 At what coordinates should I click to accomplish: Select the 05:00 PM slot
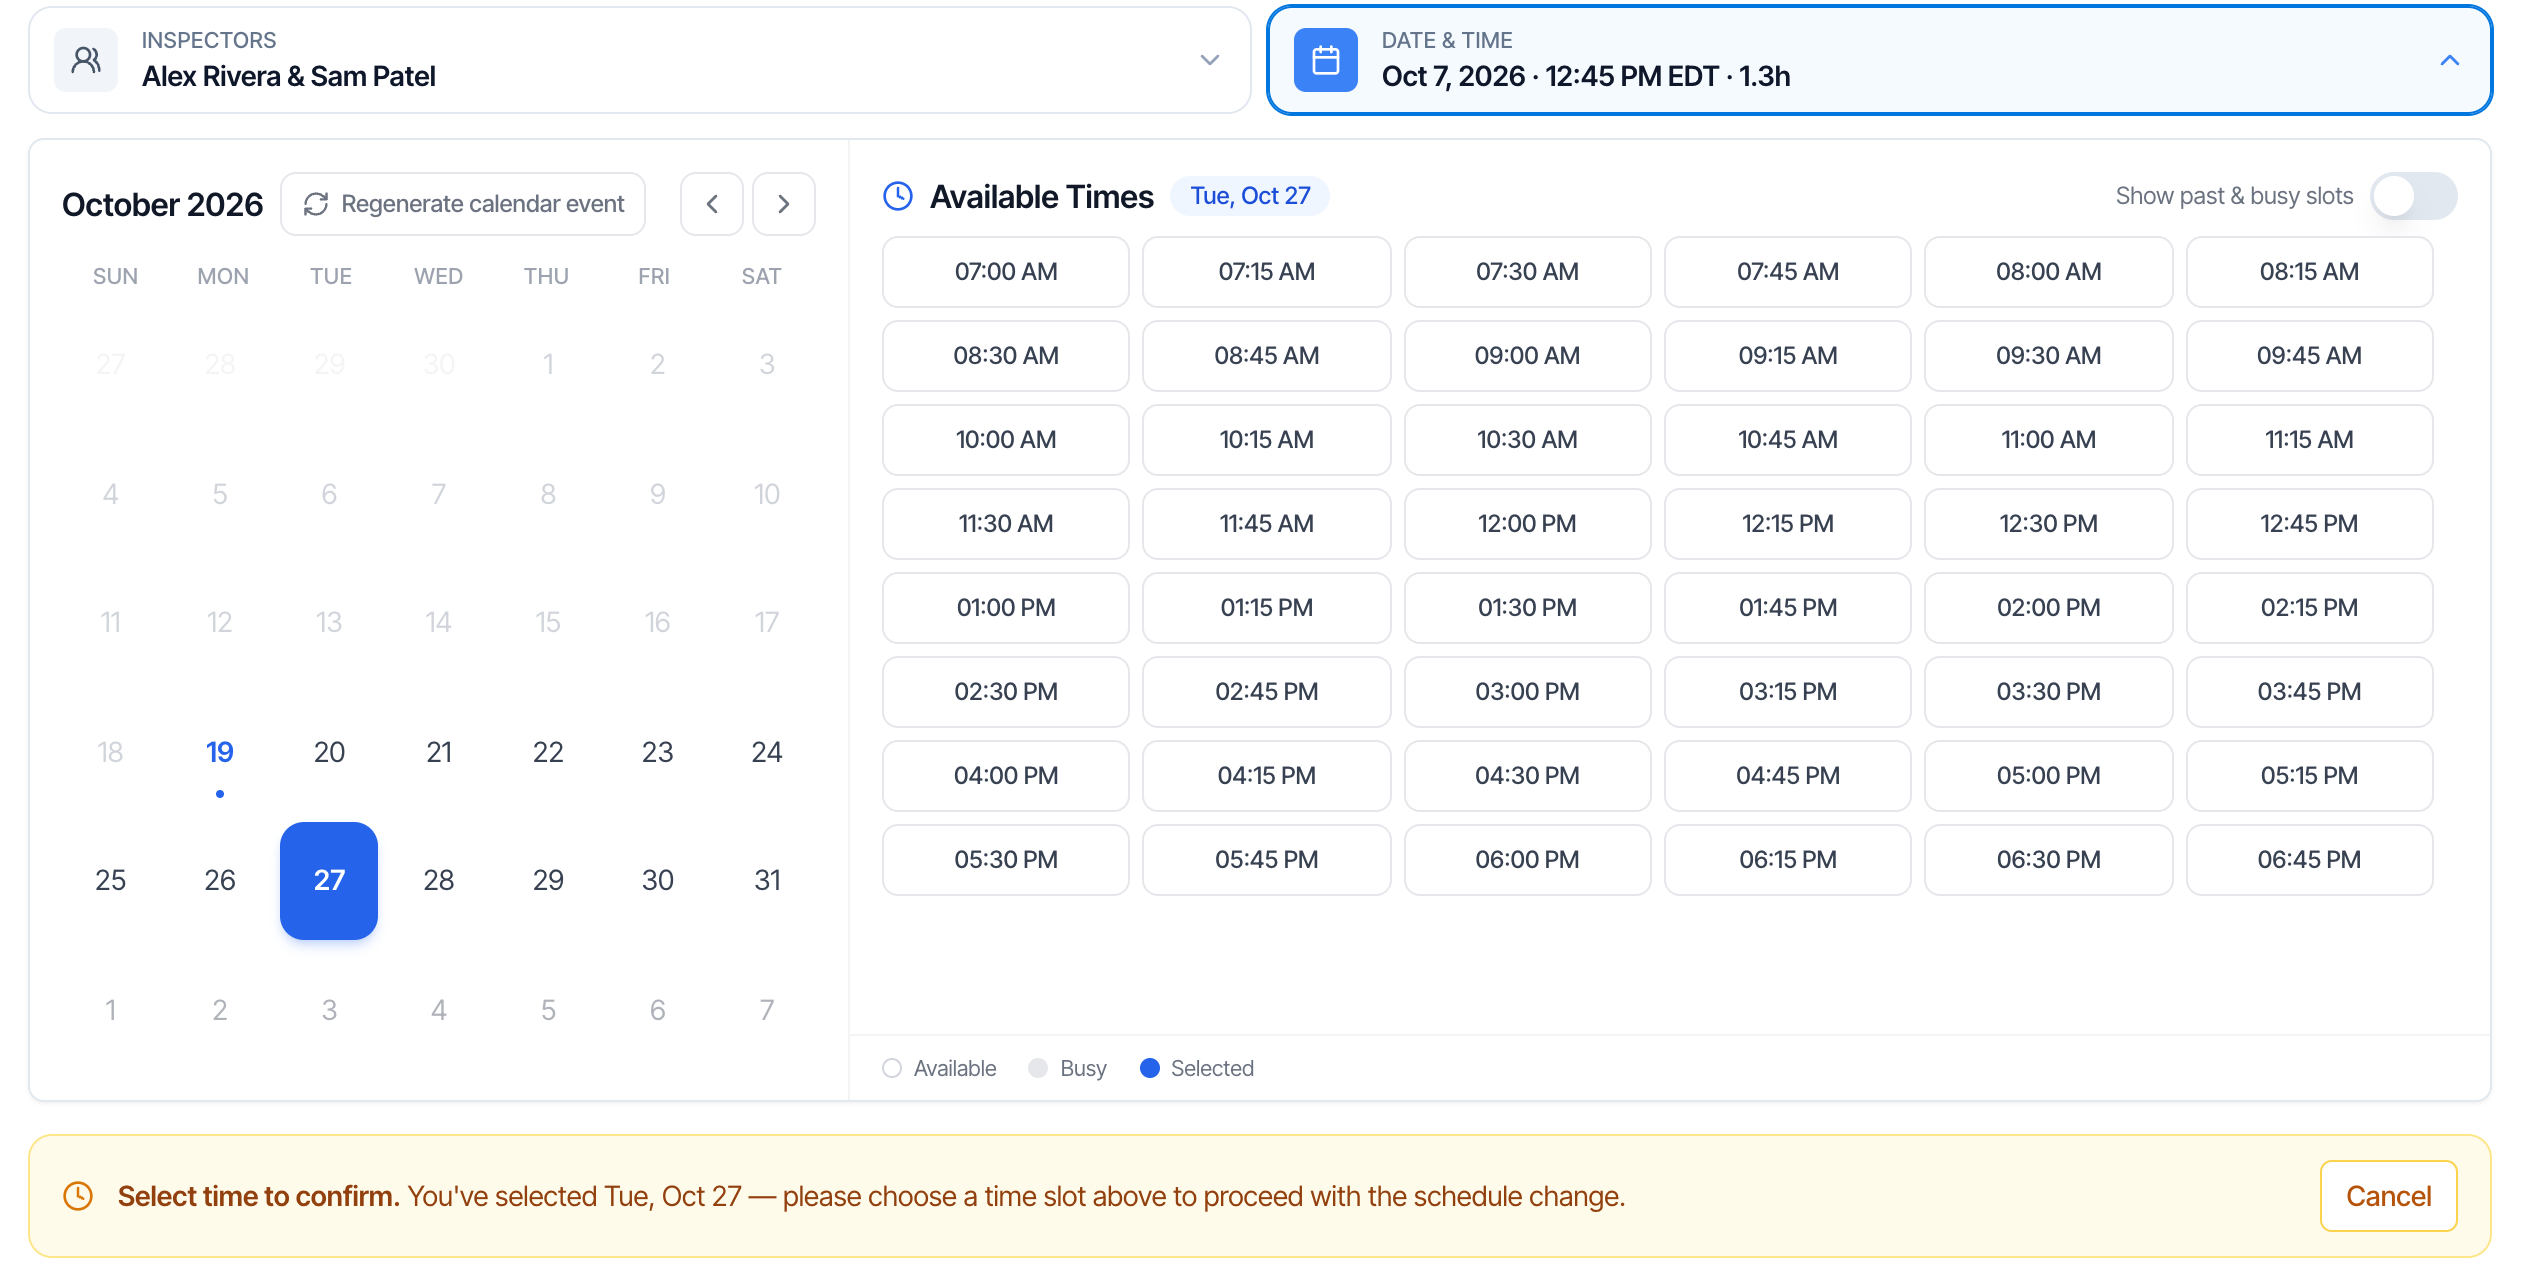coord(2048,776)
